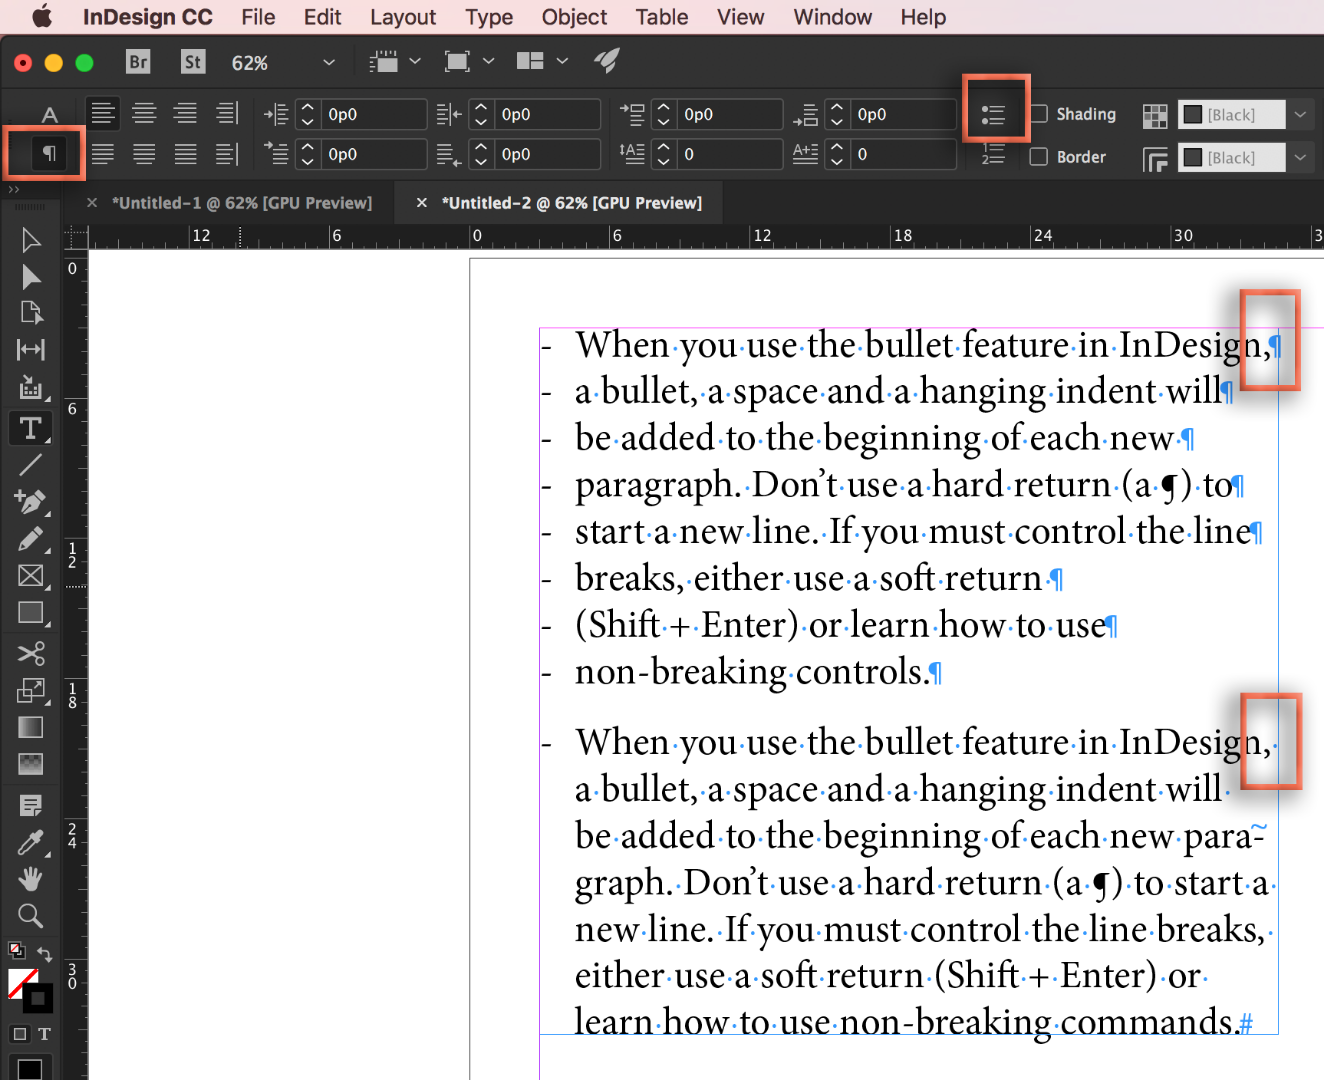Viewport: 1324px width, 1080px height.
Task: Apply right paragraph alignment
Action: pos(185,113)
